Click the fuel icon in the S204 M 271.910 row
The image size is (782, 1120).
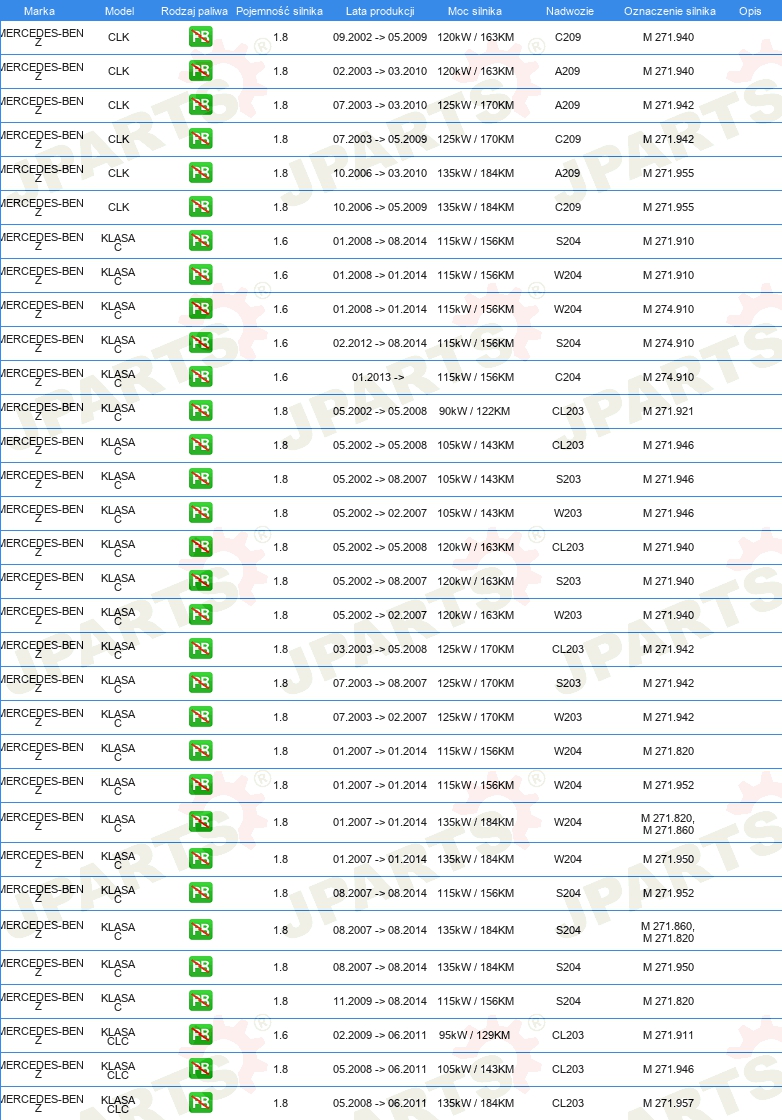point(201,241)
